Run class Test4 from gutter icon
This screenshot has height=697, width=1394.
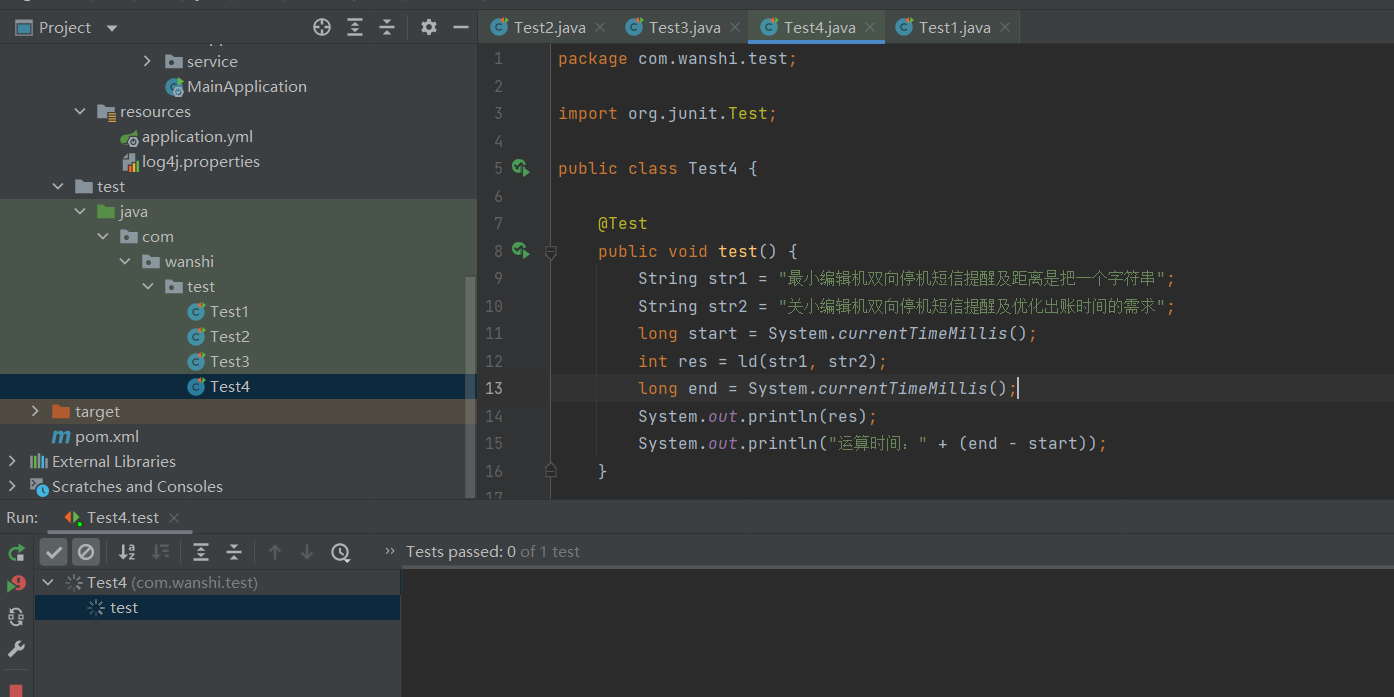pyautogui.click(x=520, y=168)
